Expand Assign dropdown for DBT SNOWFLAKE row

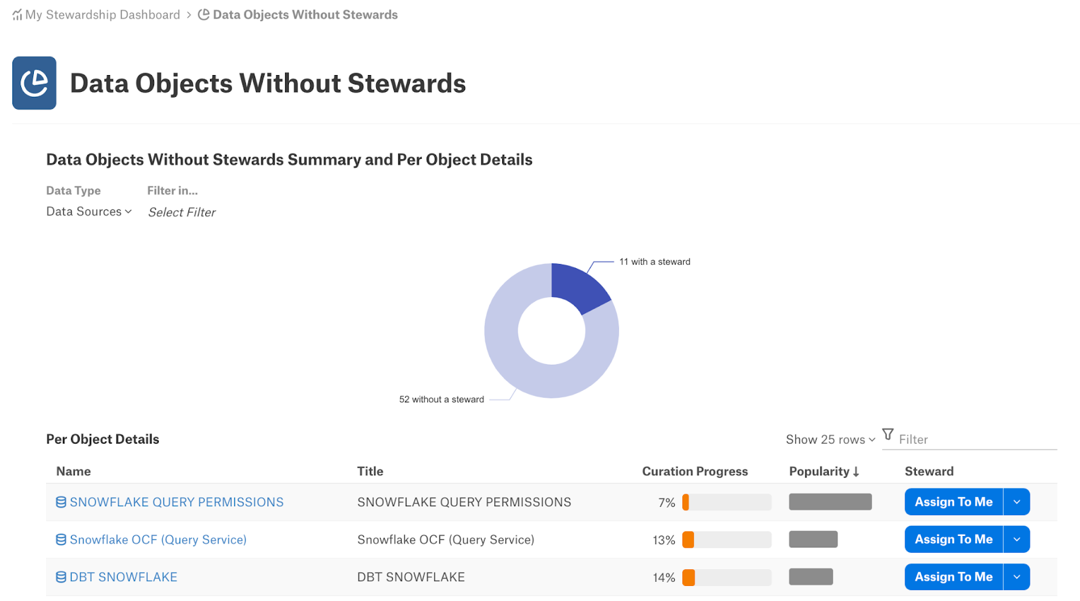coord(1017,577)
